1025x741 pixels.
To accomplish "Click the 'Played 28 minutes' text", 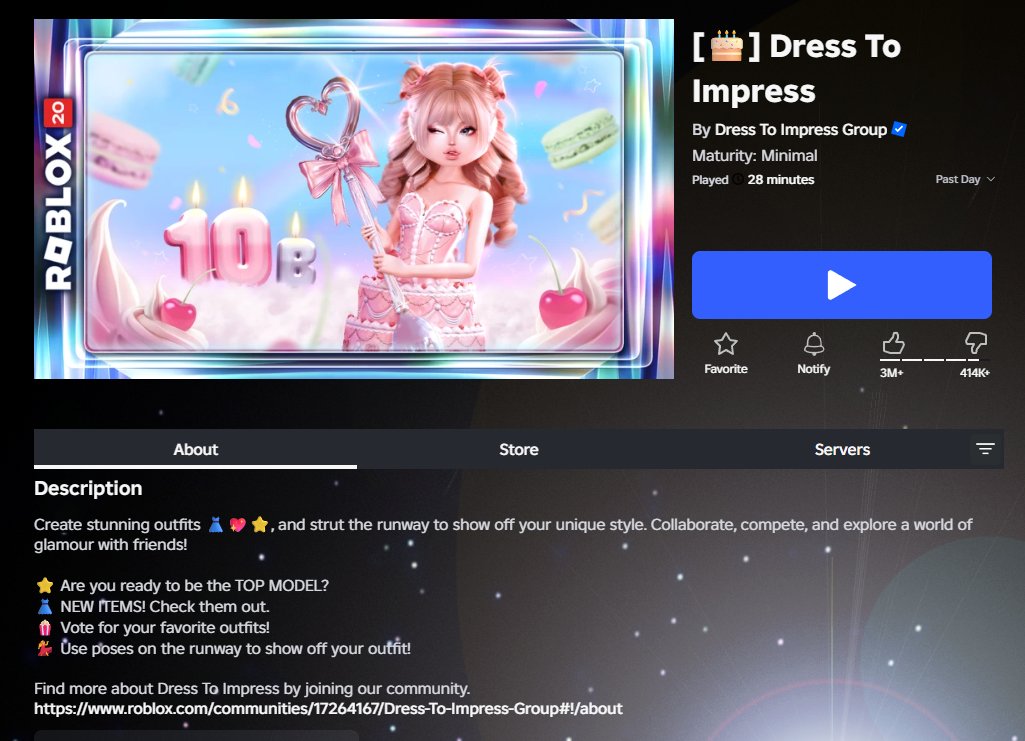I will [753, 180].
